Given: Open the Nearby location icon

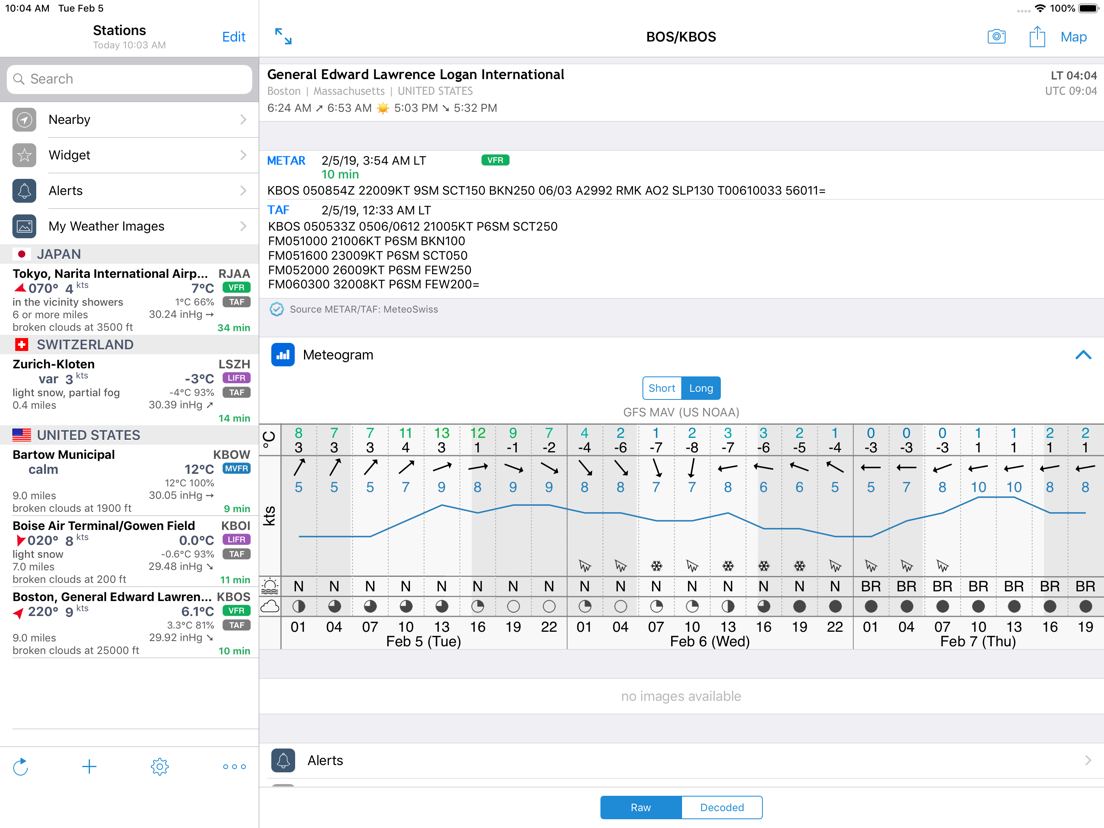Looking at the screenshot, I should [25, 120].
